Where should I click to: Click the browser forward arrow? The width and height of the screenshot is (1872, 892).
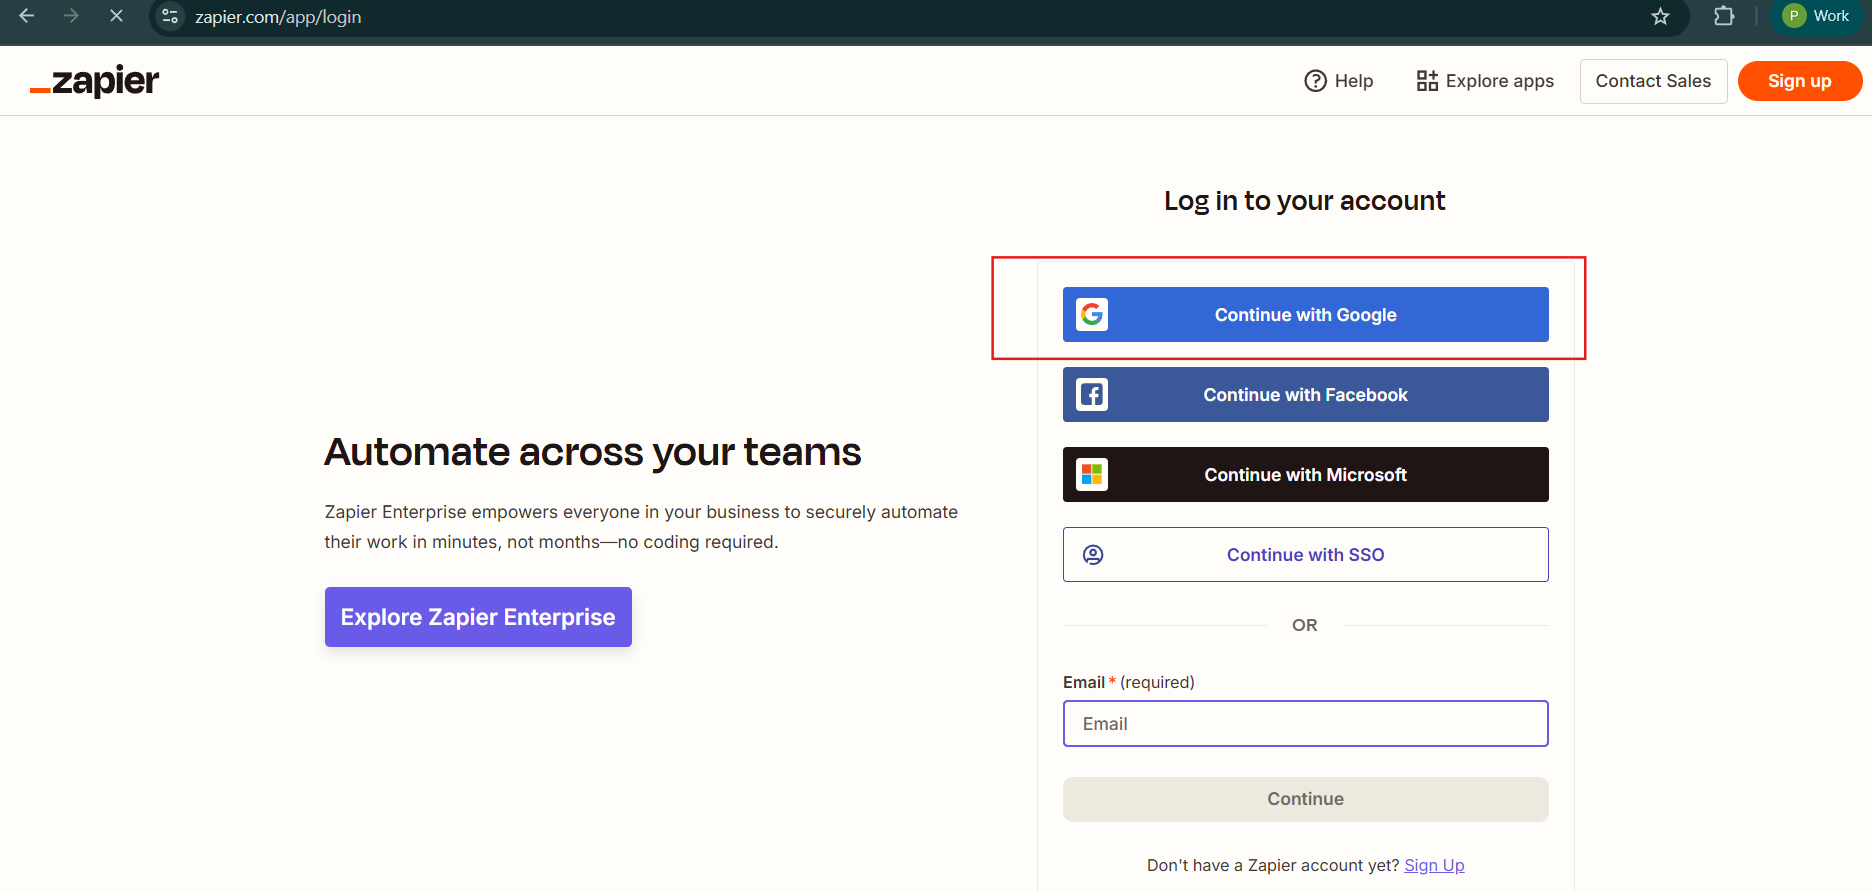tap(71, 16)
